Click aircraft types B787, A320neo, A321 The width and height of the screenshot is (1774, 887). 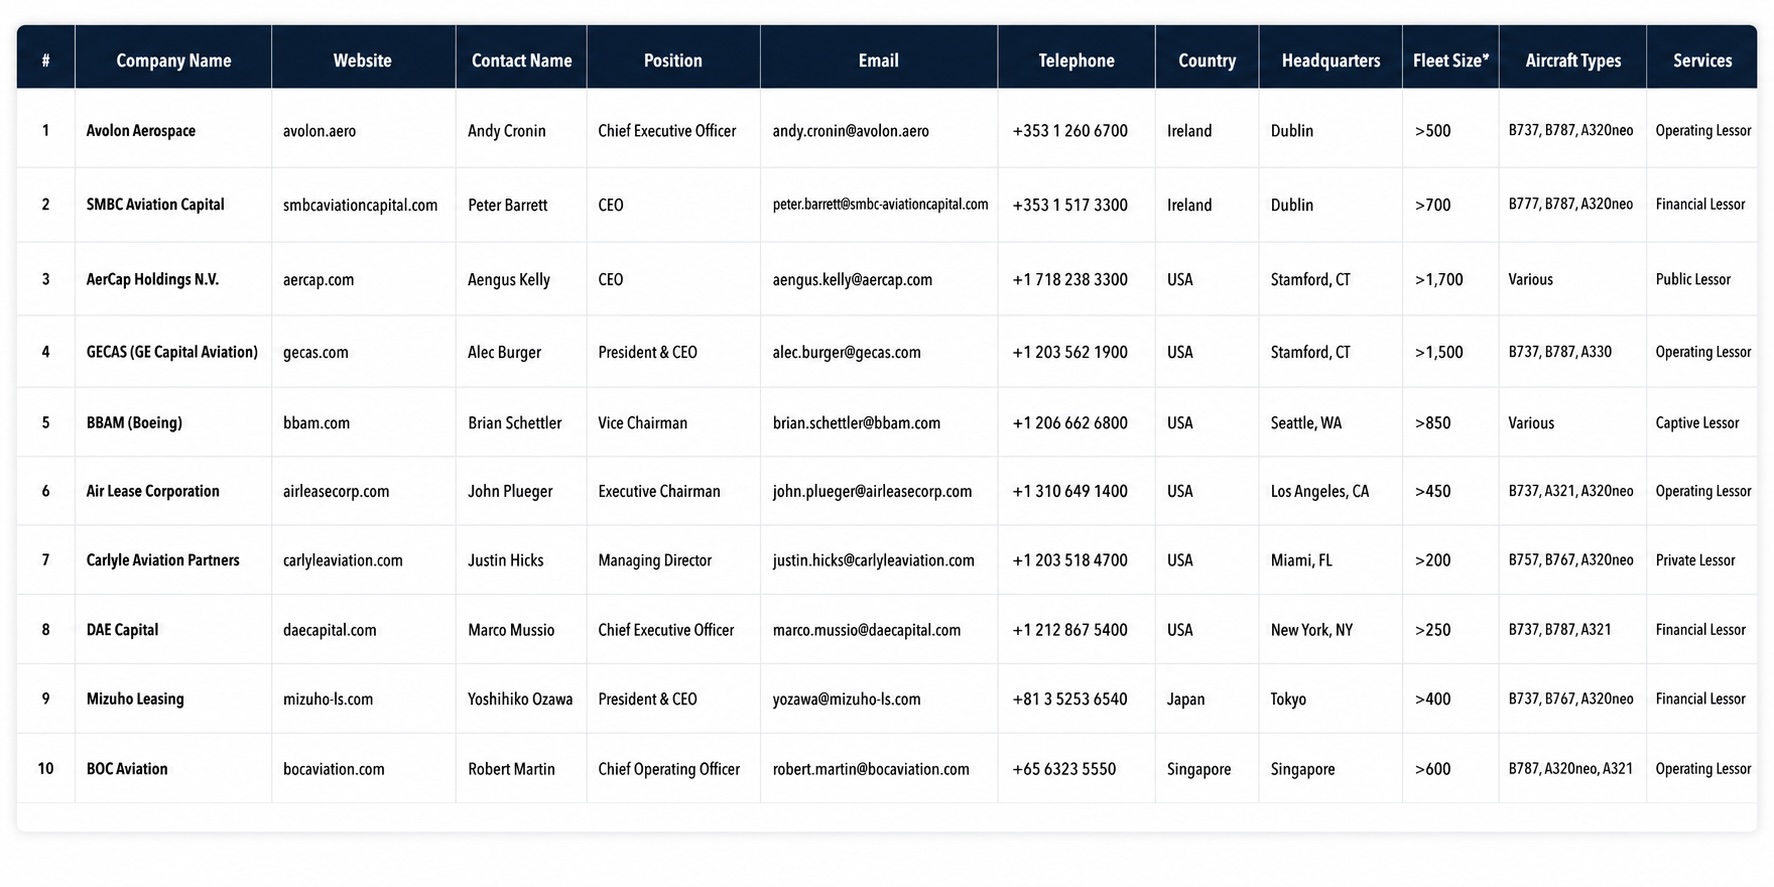(1570, 769)
